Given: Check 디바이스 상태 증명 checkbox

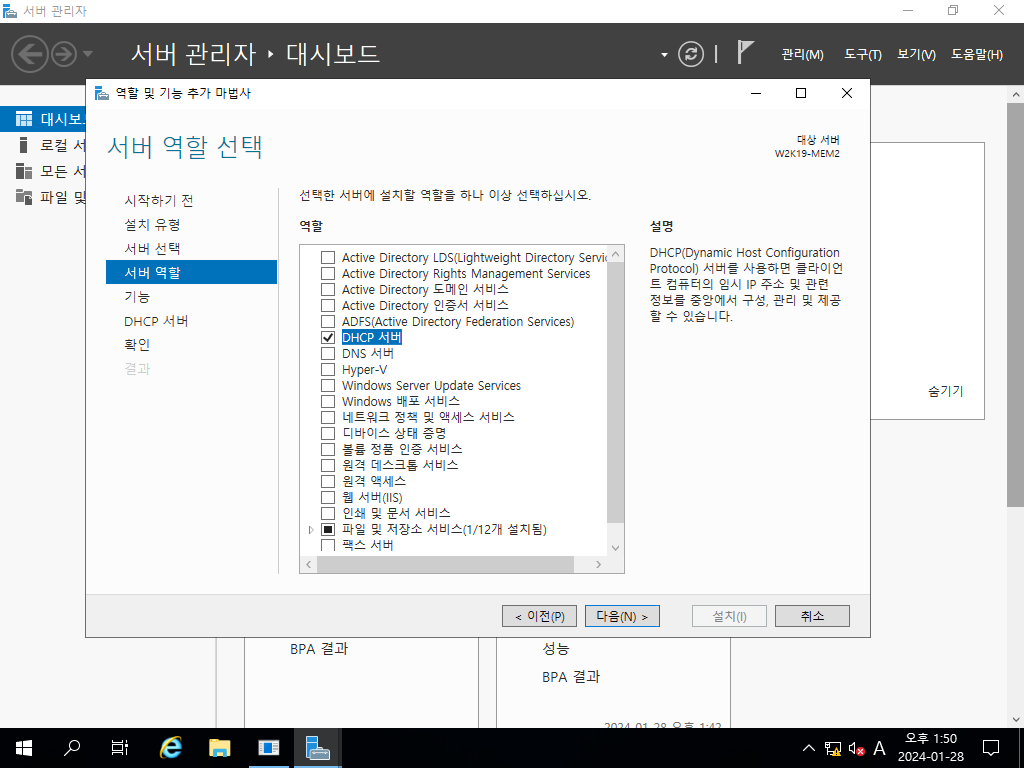Looking at the screenshot, I should point(328,433).
